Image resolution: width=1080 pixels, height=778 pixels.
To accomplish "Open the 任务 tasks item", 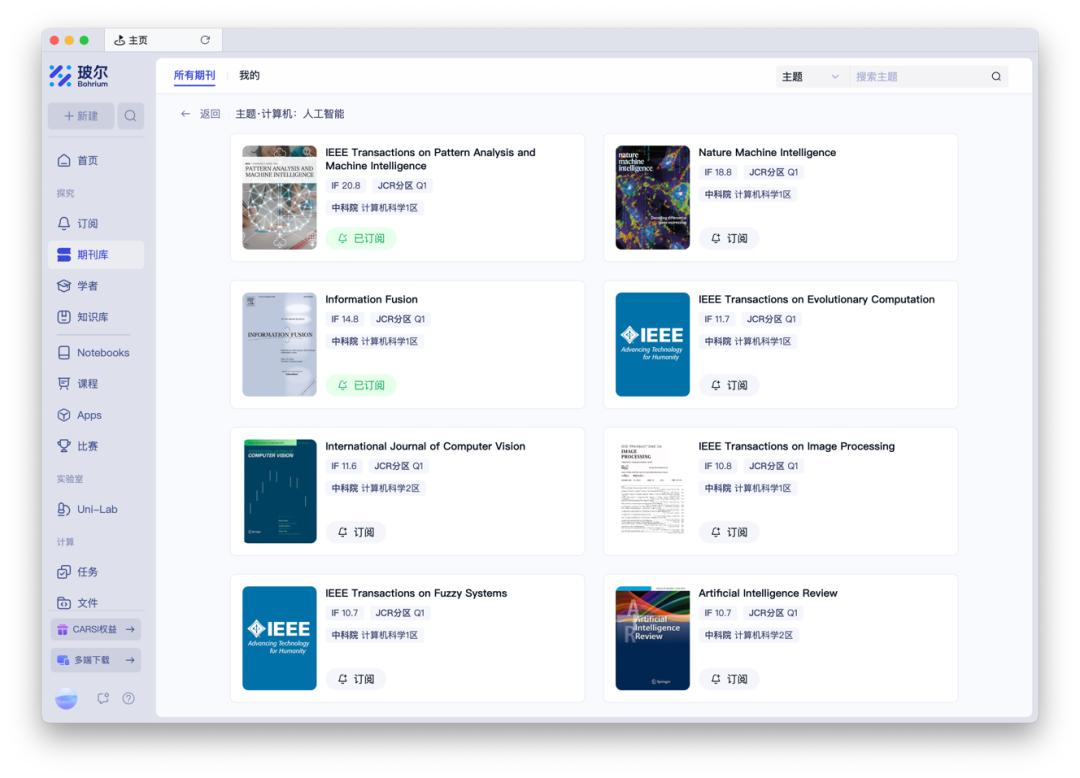I will point(96,571).
